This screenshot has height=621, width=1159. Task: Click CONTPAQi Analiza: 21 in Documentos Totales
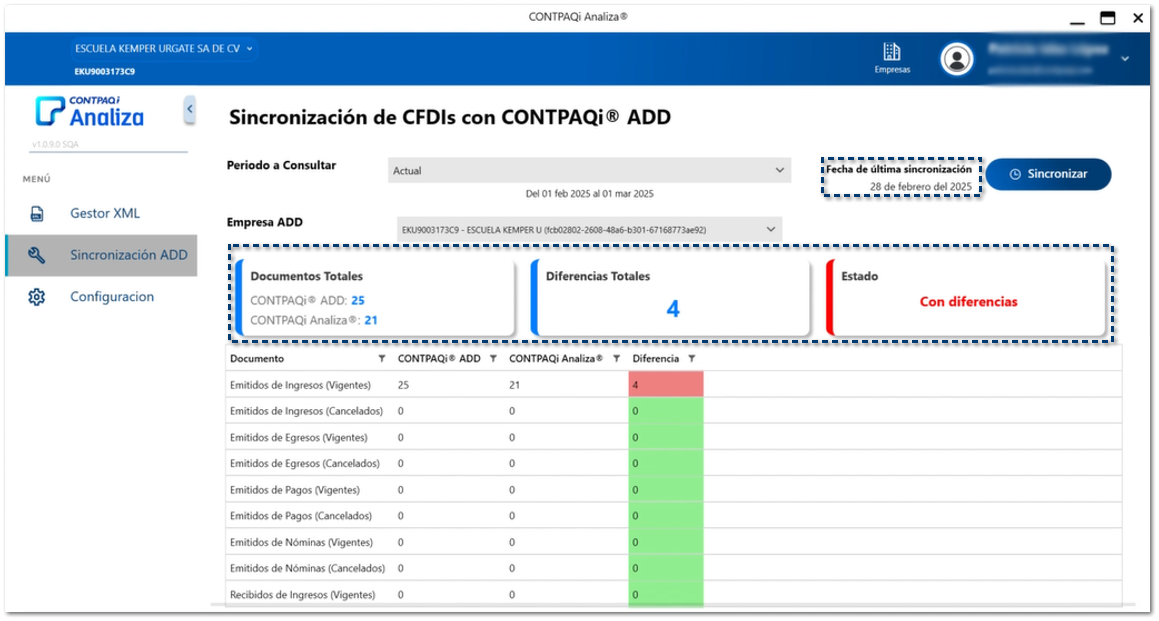pos(314,320)
